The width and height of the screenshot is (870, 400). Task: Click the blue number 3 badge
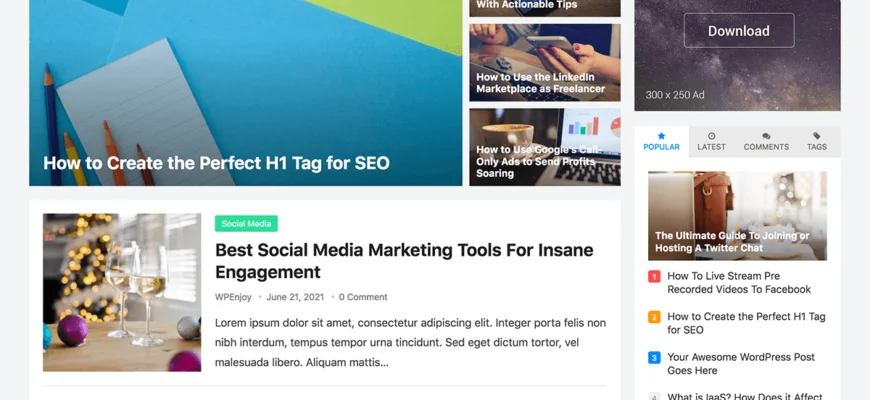[x=654, y=357]
